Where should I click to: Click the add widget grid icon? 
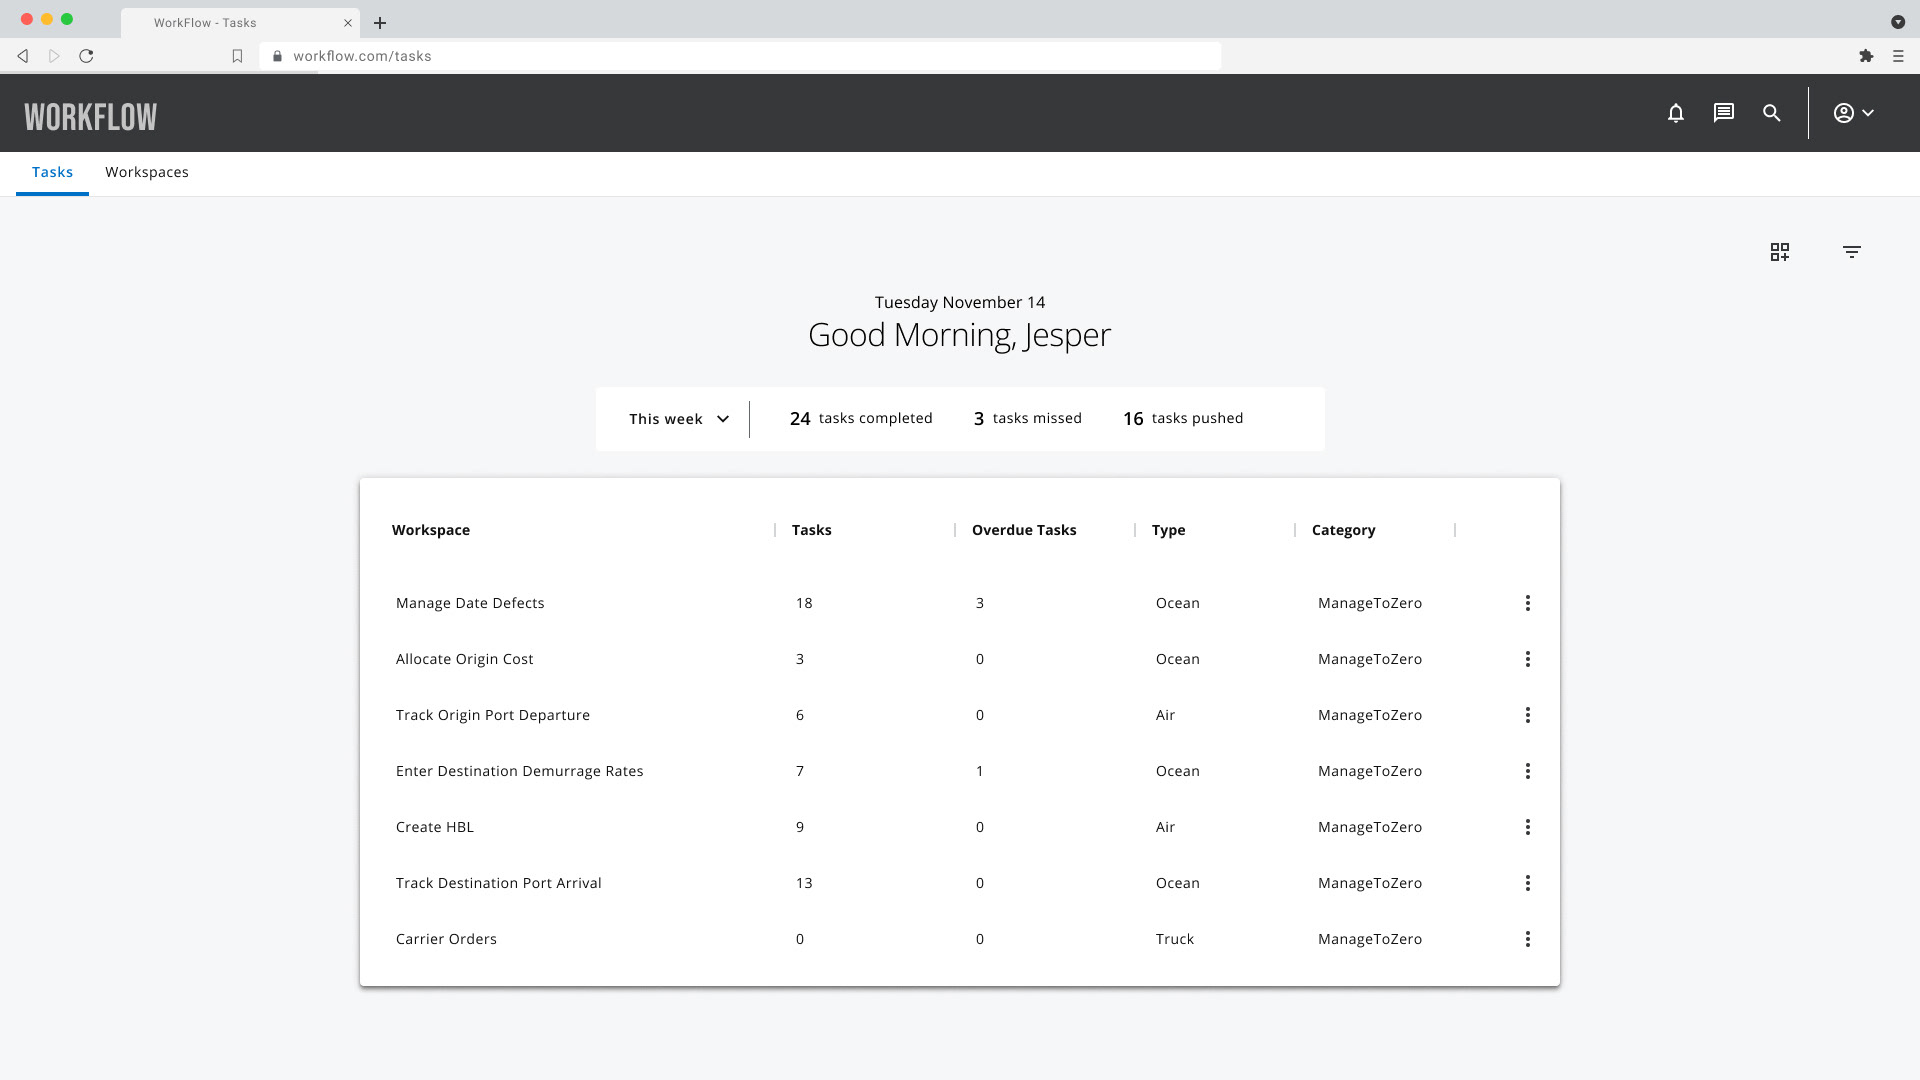1780,252
